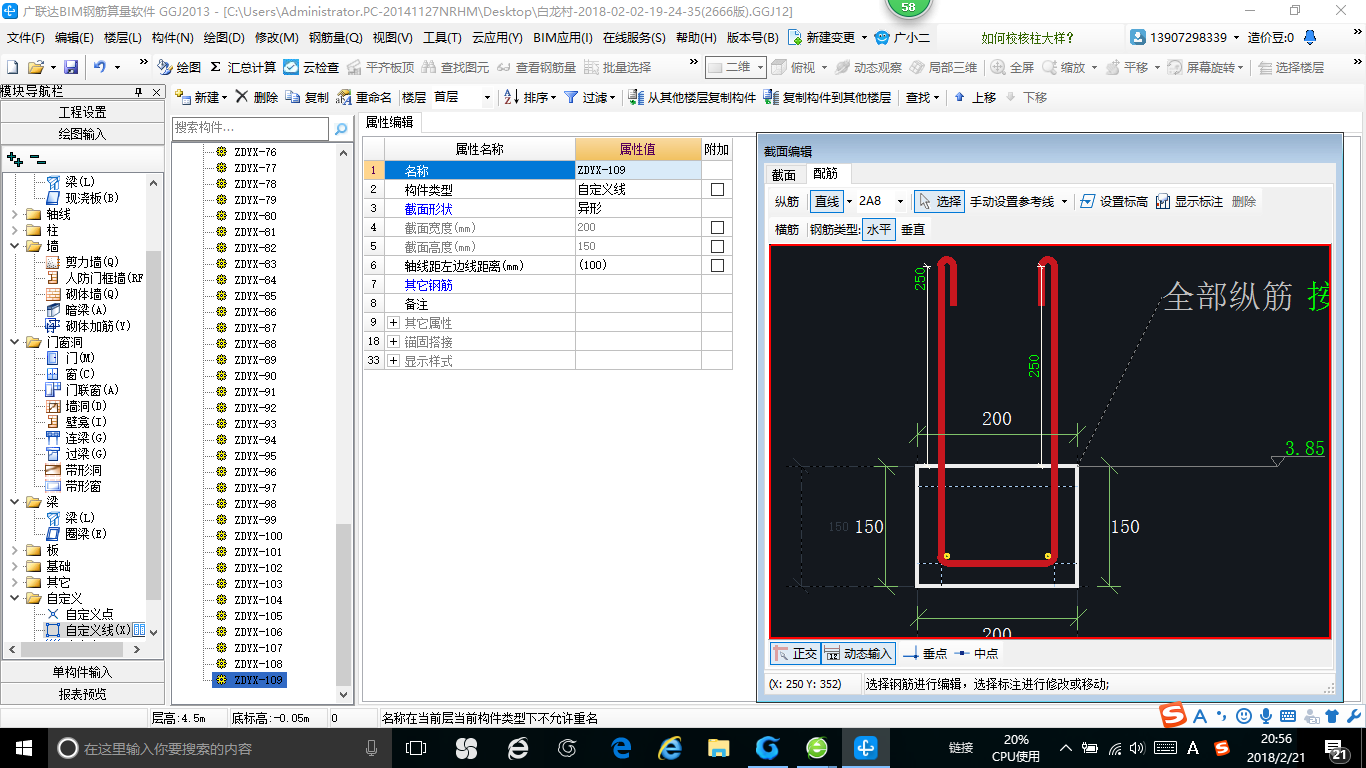Click the 纵筋 longitudinal rebar button

click(787, 201)
